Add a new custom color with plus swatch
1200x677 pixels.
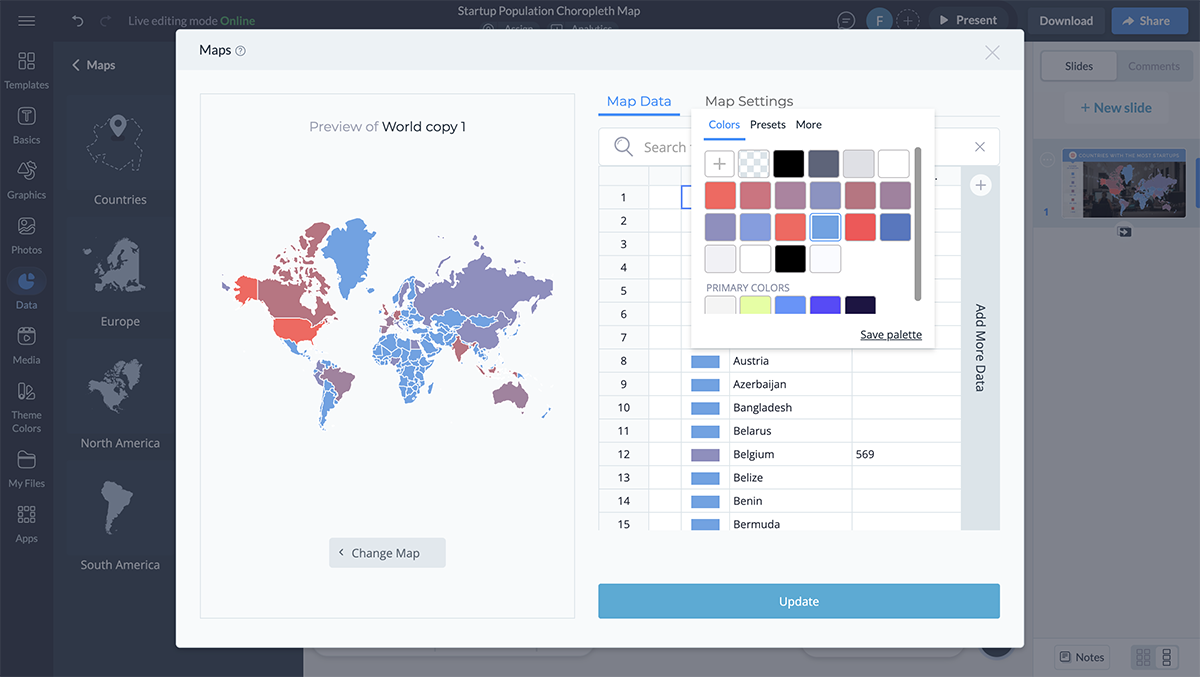click(719, 164)
